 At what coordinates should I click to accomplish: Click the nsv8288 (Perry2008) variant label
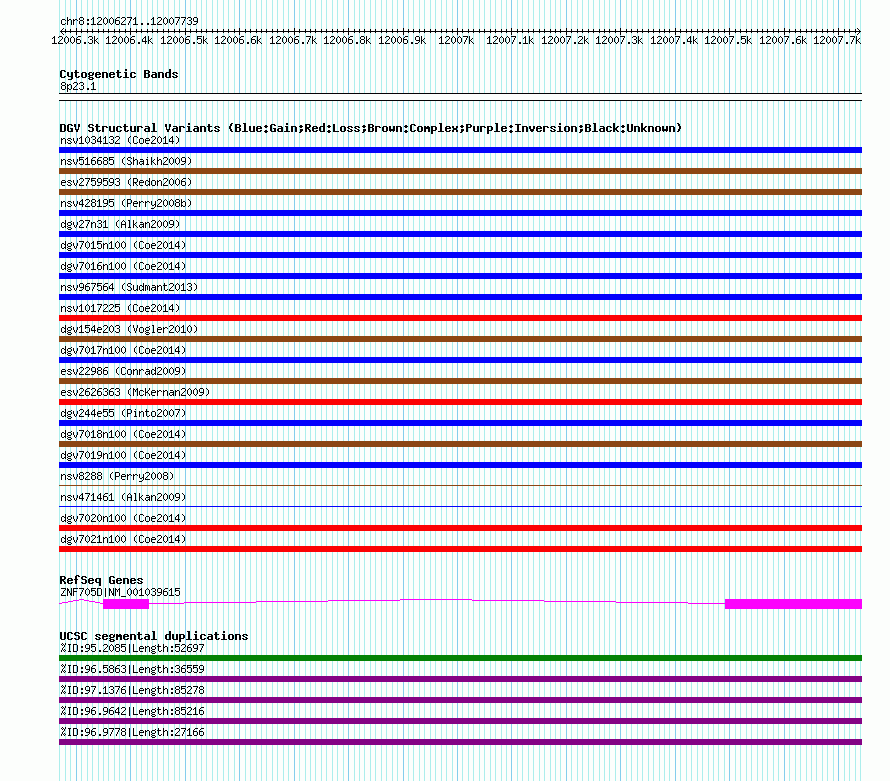117,476
